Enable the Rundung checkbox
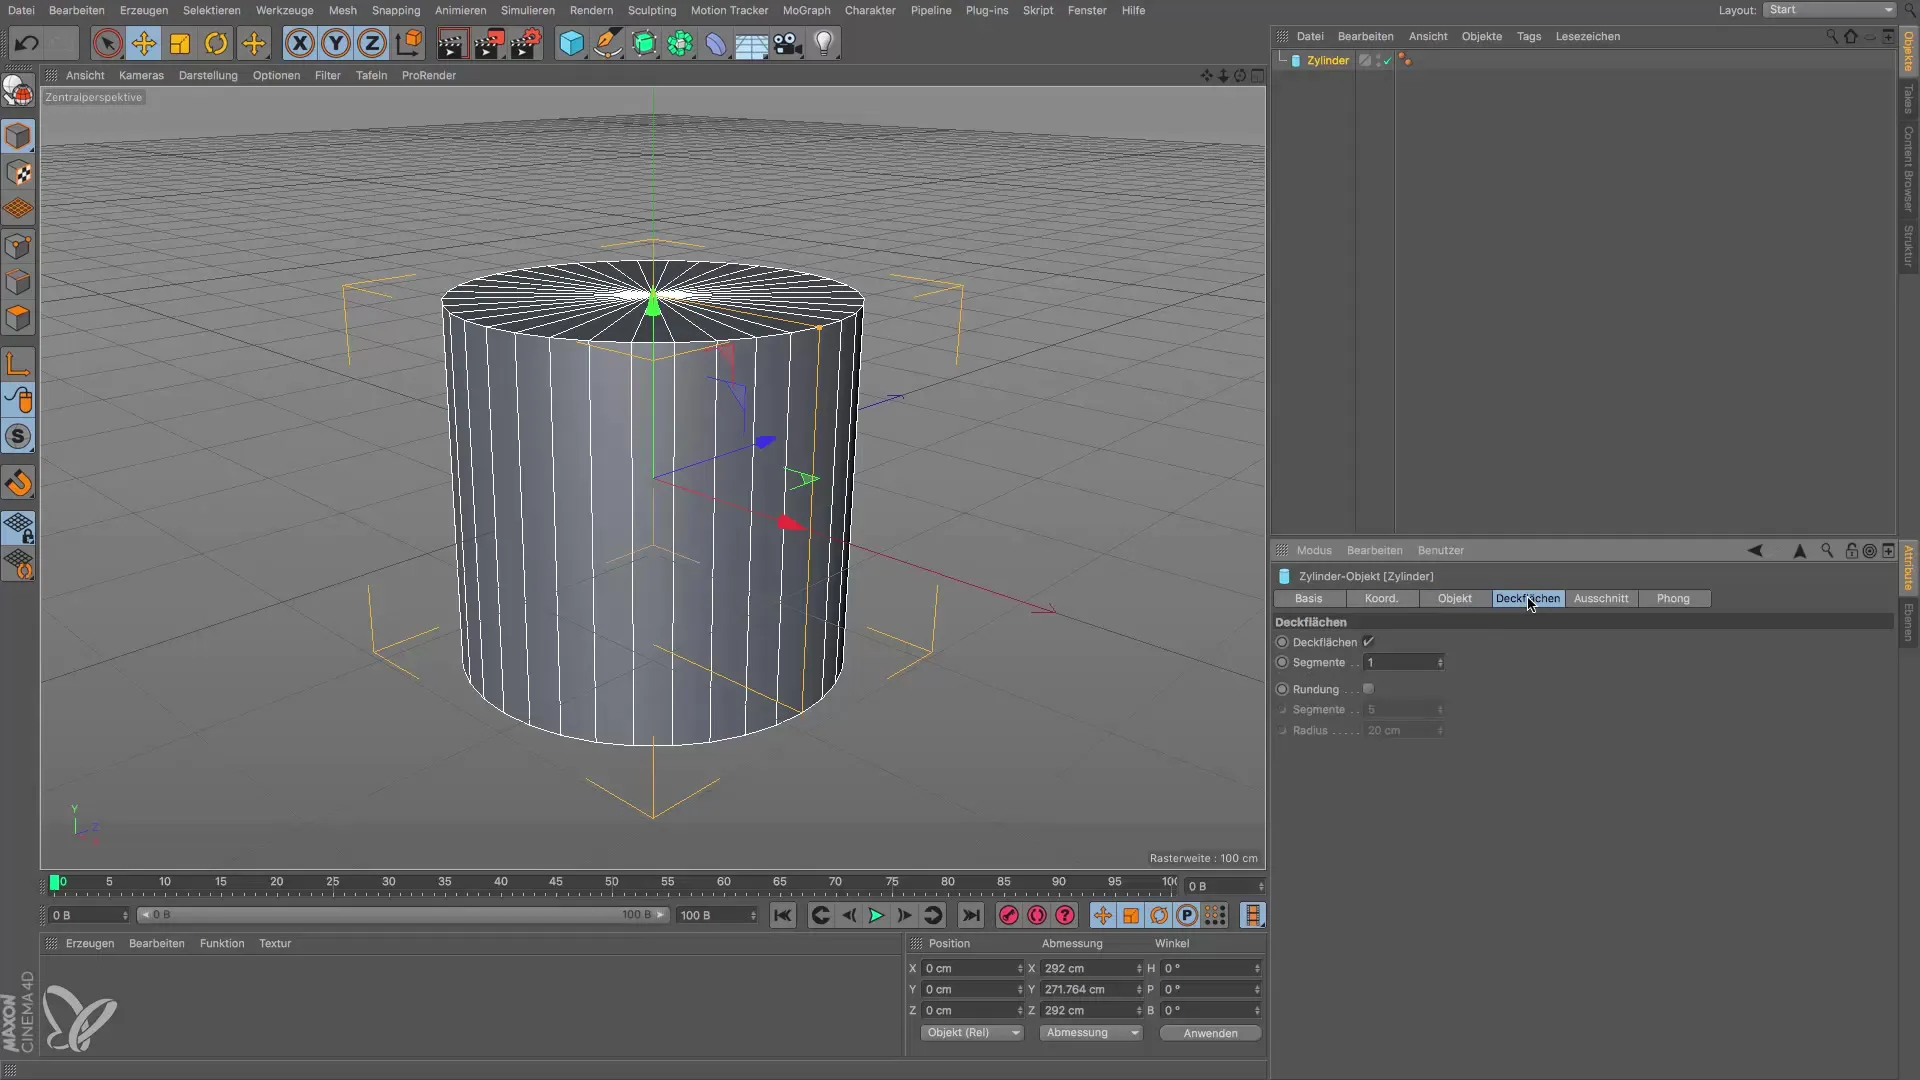1920x1080 pixels. coord(1368,689)
